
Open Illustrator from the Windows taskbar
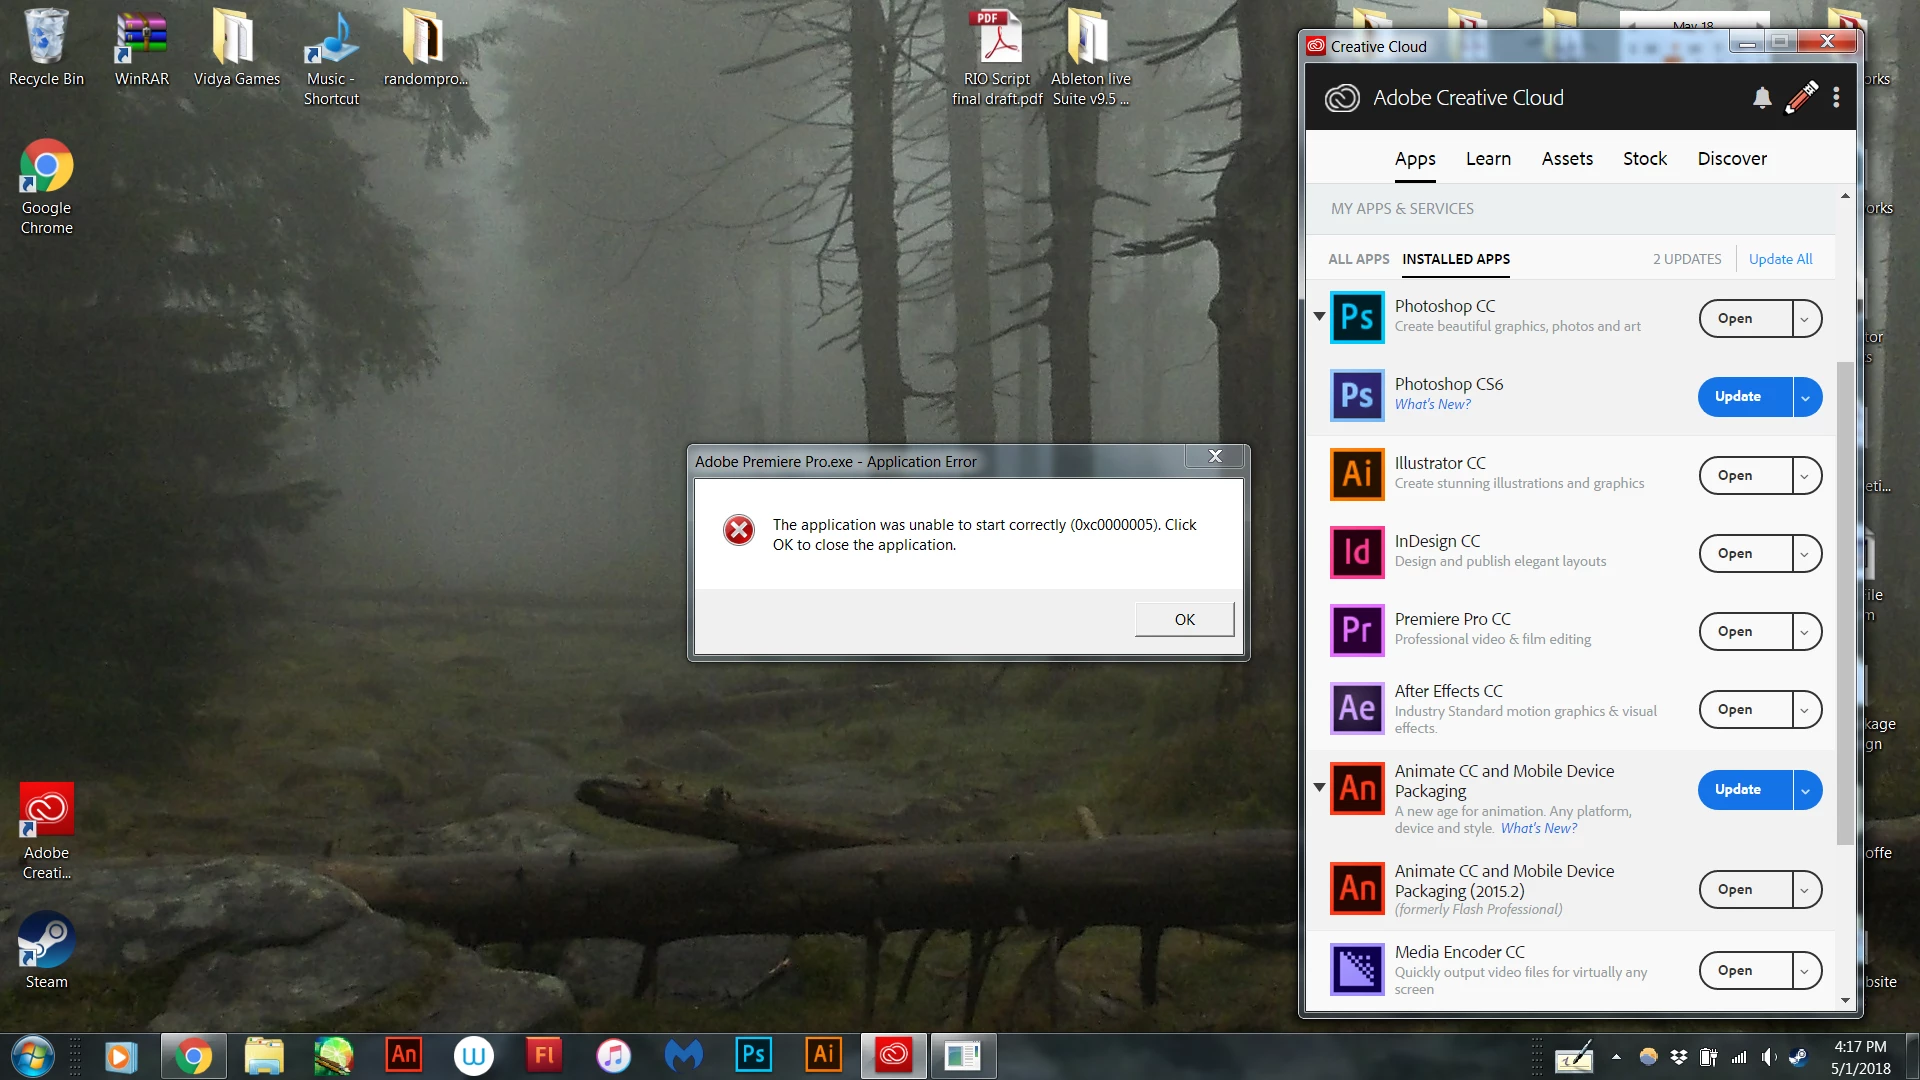(823, 1055)
